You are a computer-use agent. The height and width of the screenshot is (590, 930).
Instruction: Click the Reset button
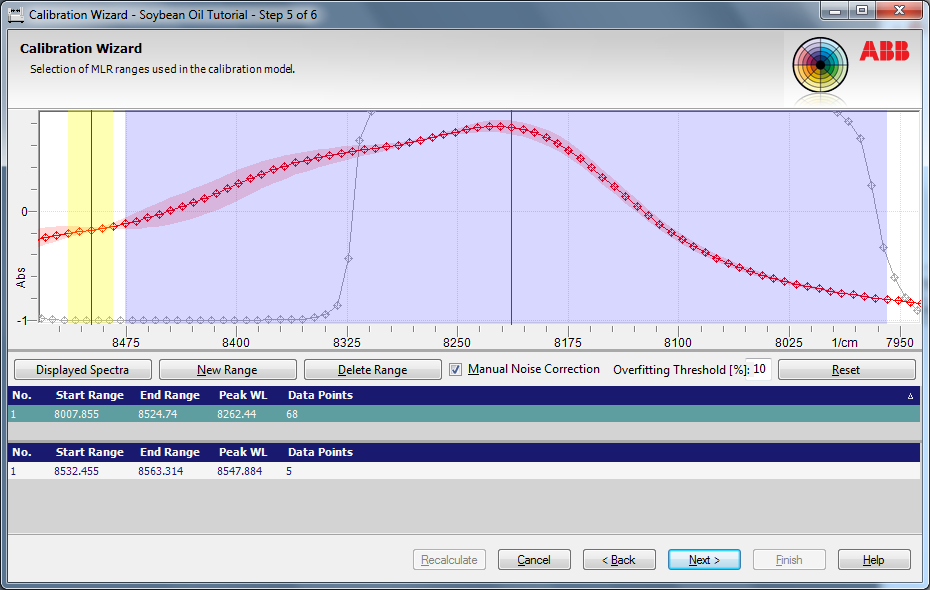pyautogui.click(x=845, y=370)
